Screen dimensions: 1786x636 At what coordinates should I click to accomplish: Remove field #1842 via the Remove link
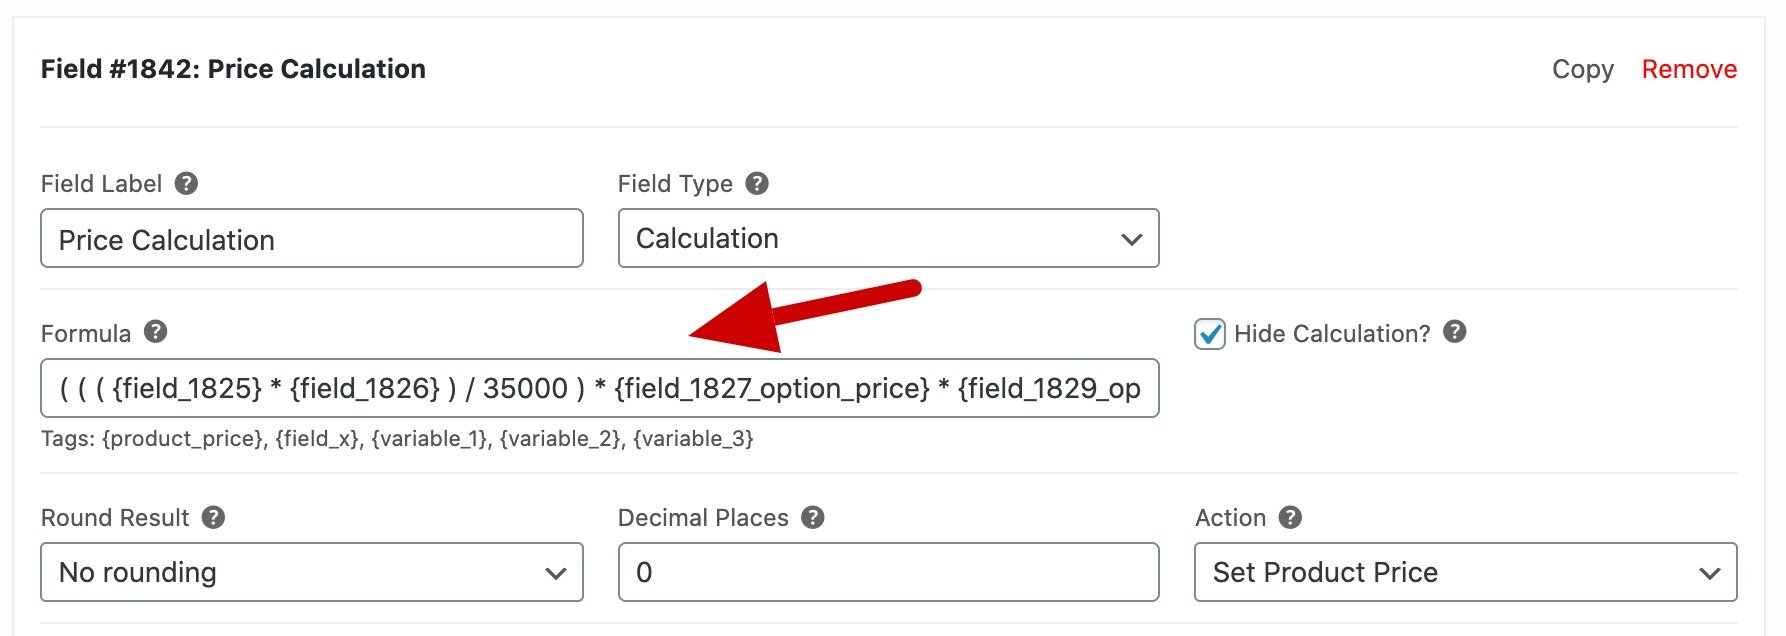[1689, 69]
